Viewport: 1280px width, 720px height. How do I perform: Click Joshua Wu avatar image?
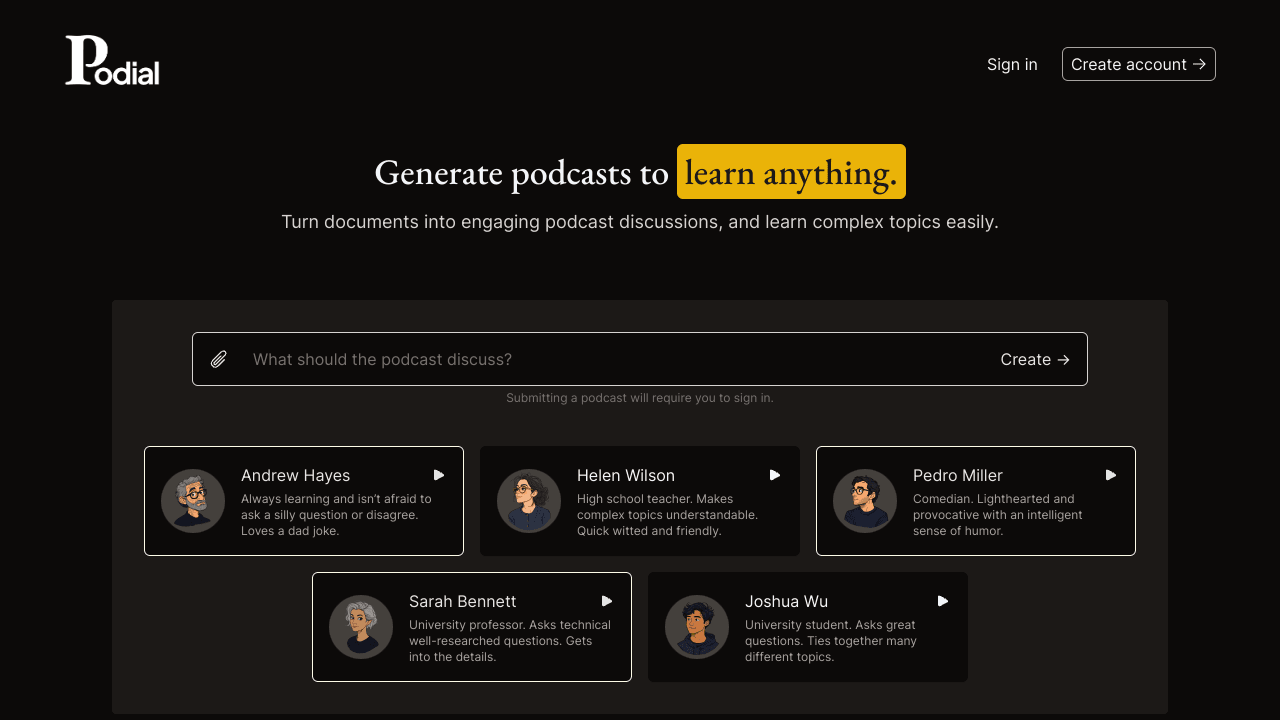[x=697, y=627]
